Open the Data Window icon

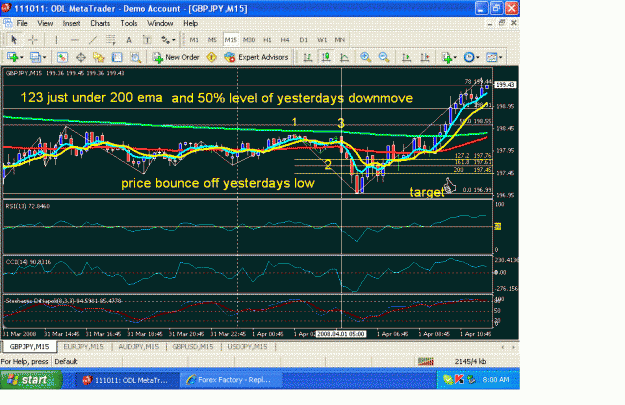point(81,57)
